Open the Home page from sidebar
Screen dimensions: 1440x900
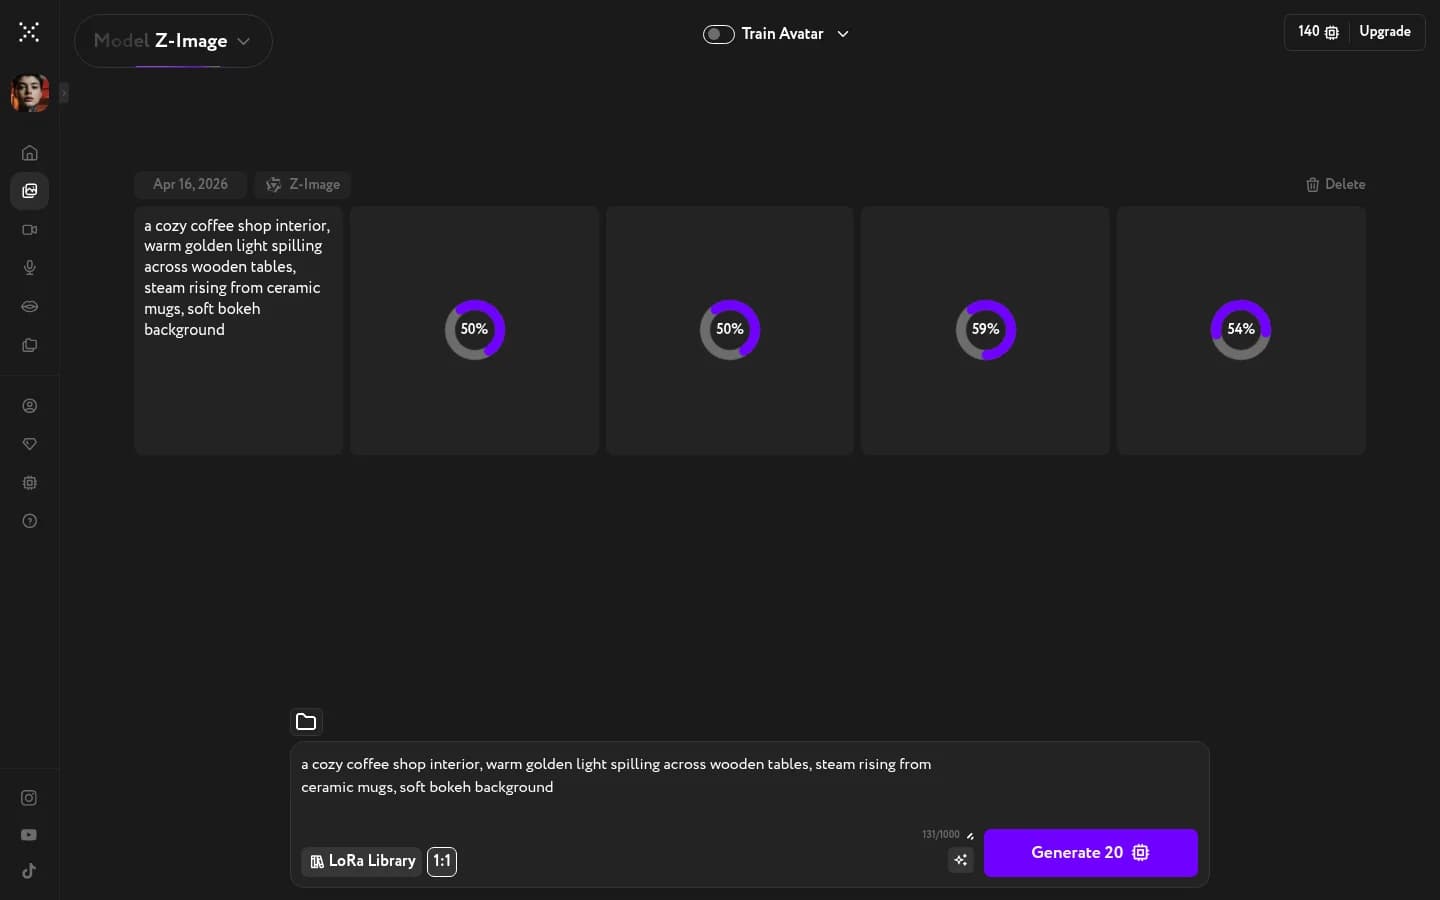tap(30, 153)
